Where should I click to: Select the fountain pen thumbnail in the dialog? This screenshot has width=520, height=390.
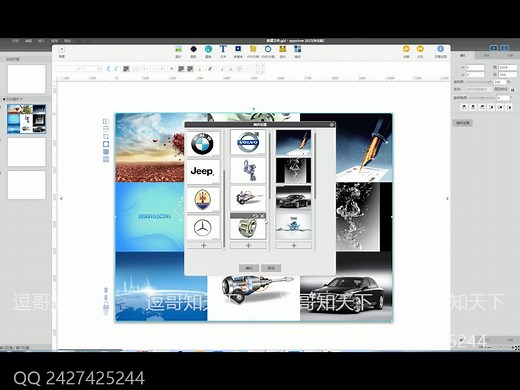click(x=294, y=143)
